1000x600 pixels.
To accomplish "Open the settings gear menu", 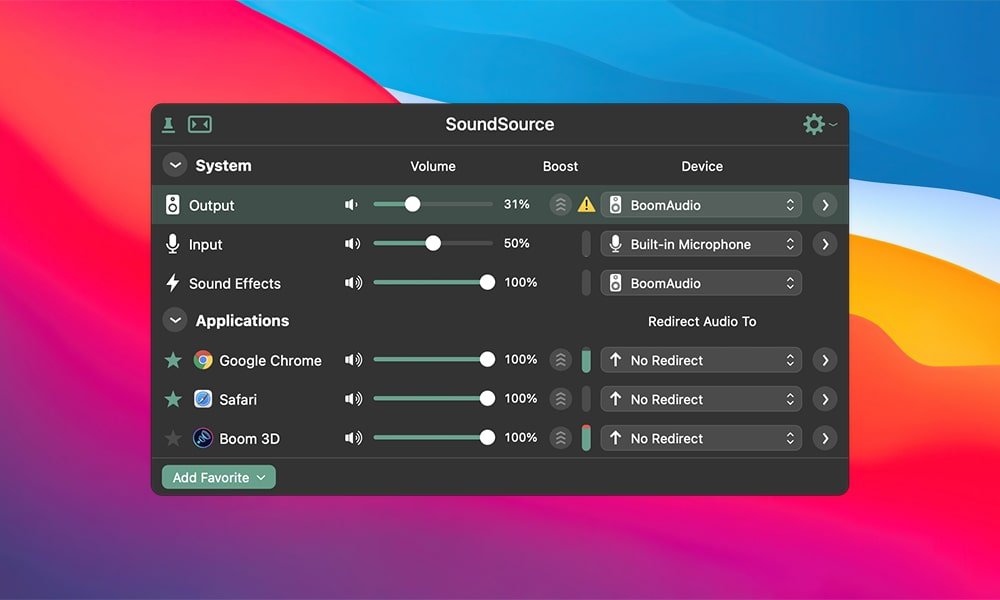I will click(816, 123).
